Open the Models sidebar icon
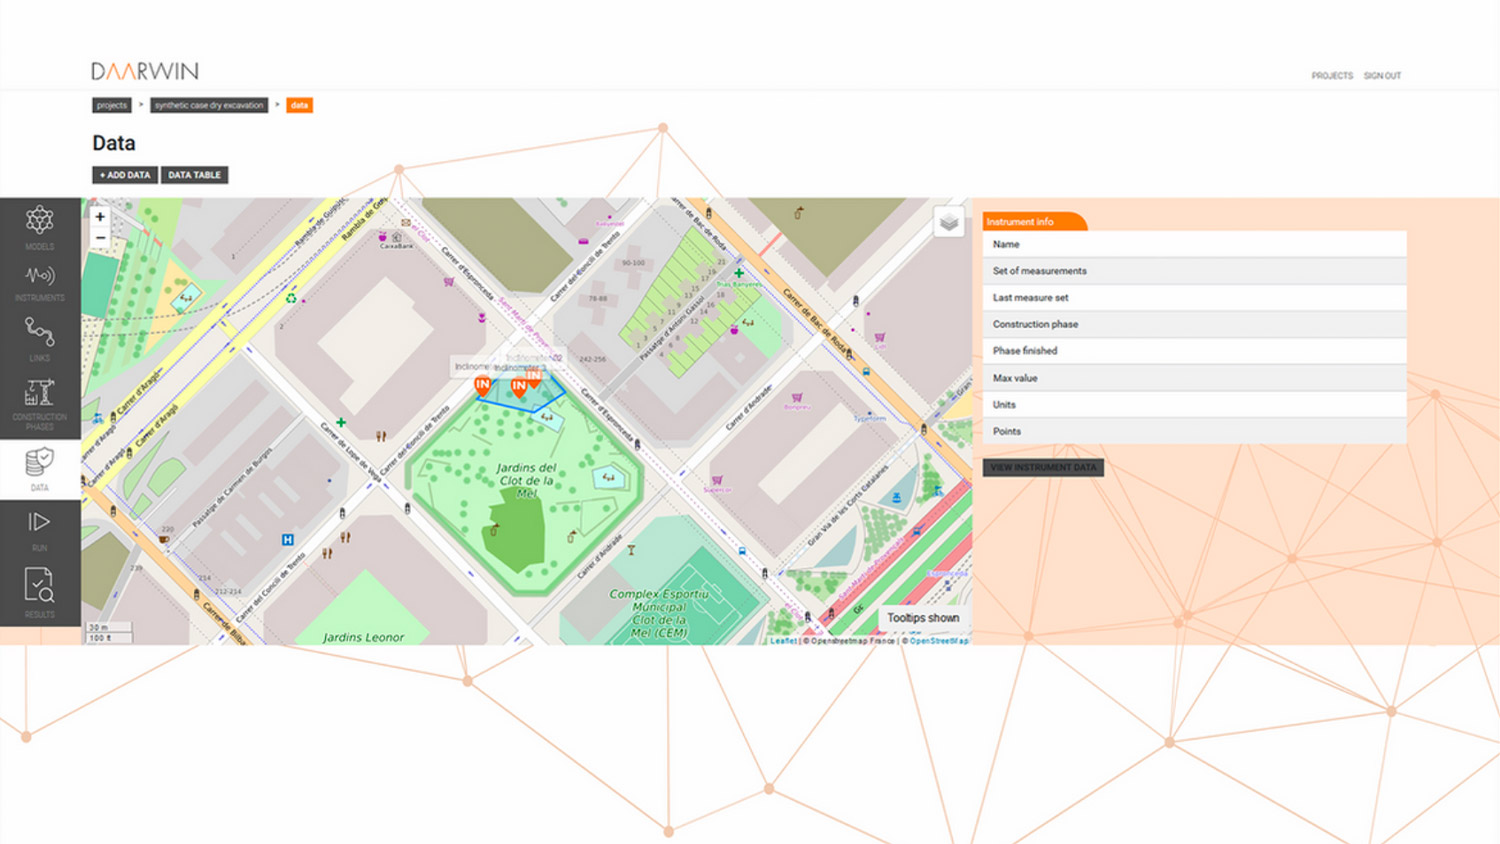Viewport: 1500px width, 844px height. coord(40,226)
